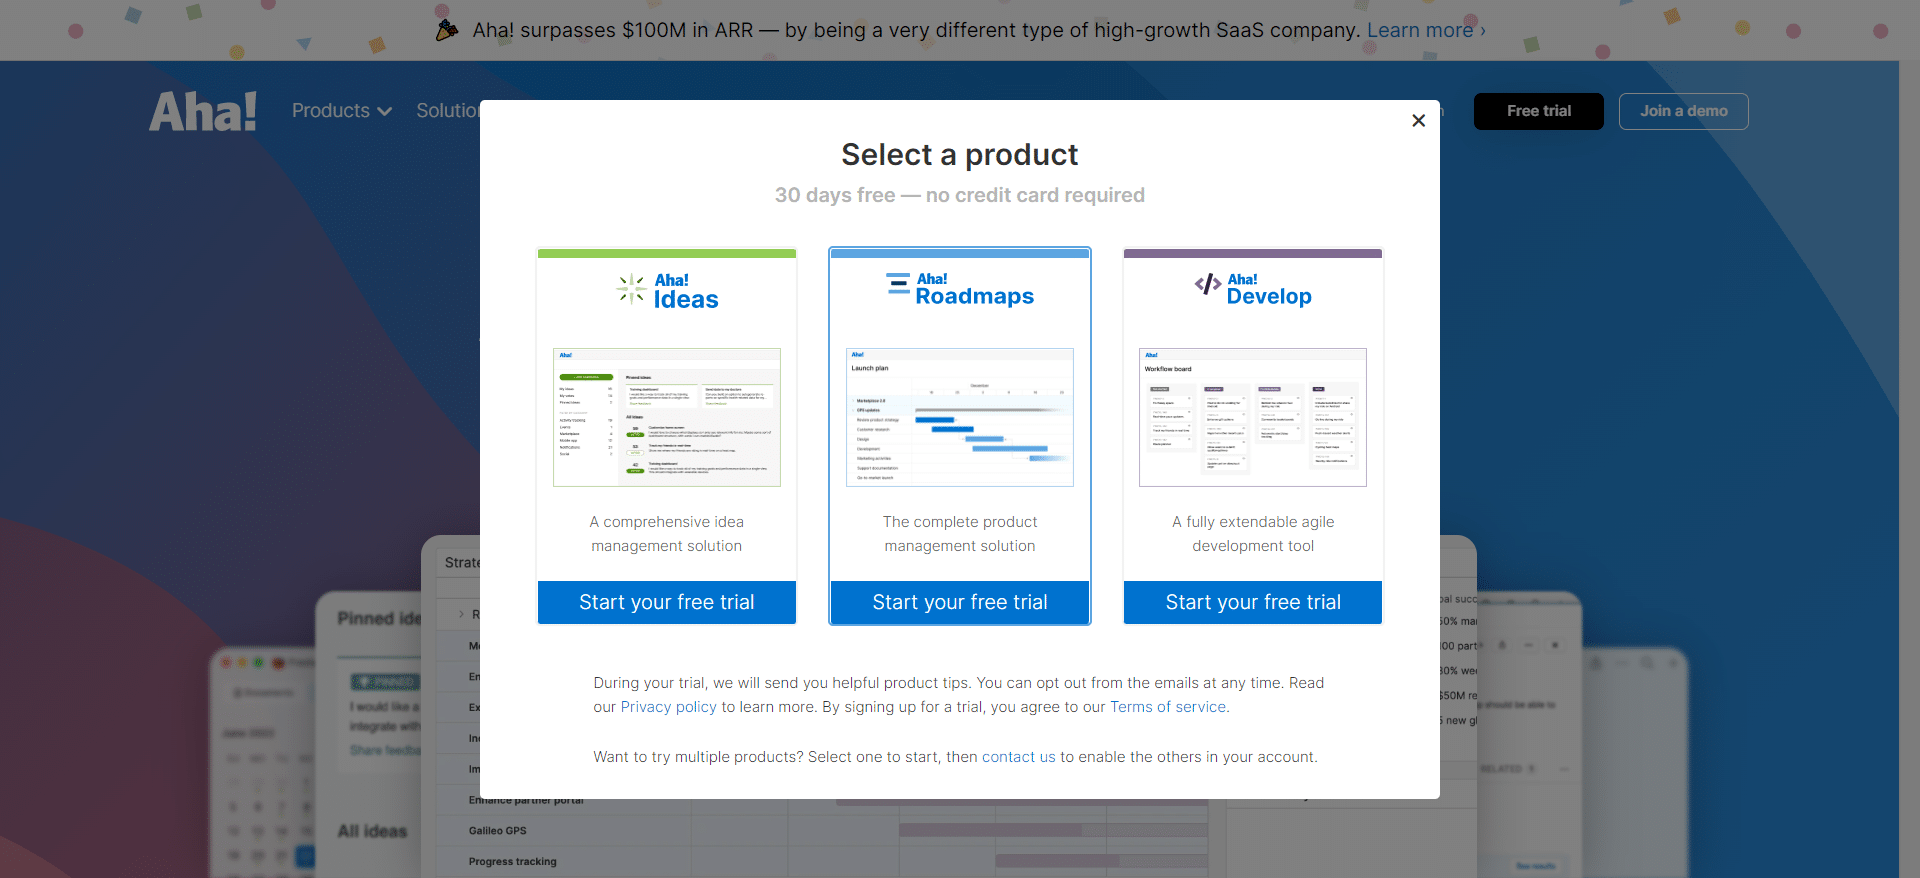The height and width of the screenshot is (878, 1920).
Task: Start free trial for Aha! Ideas
Action: tap(667, 602)
